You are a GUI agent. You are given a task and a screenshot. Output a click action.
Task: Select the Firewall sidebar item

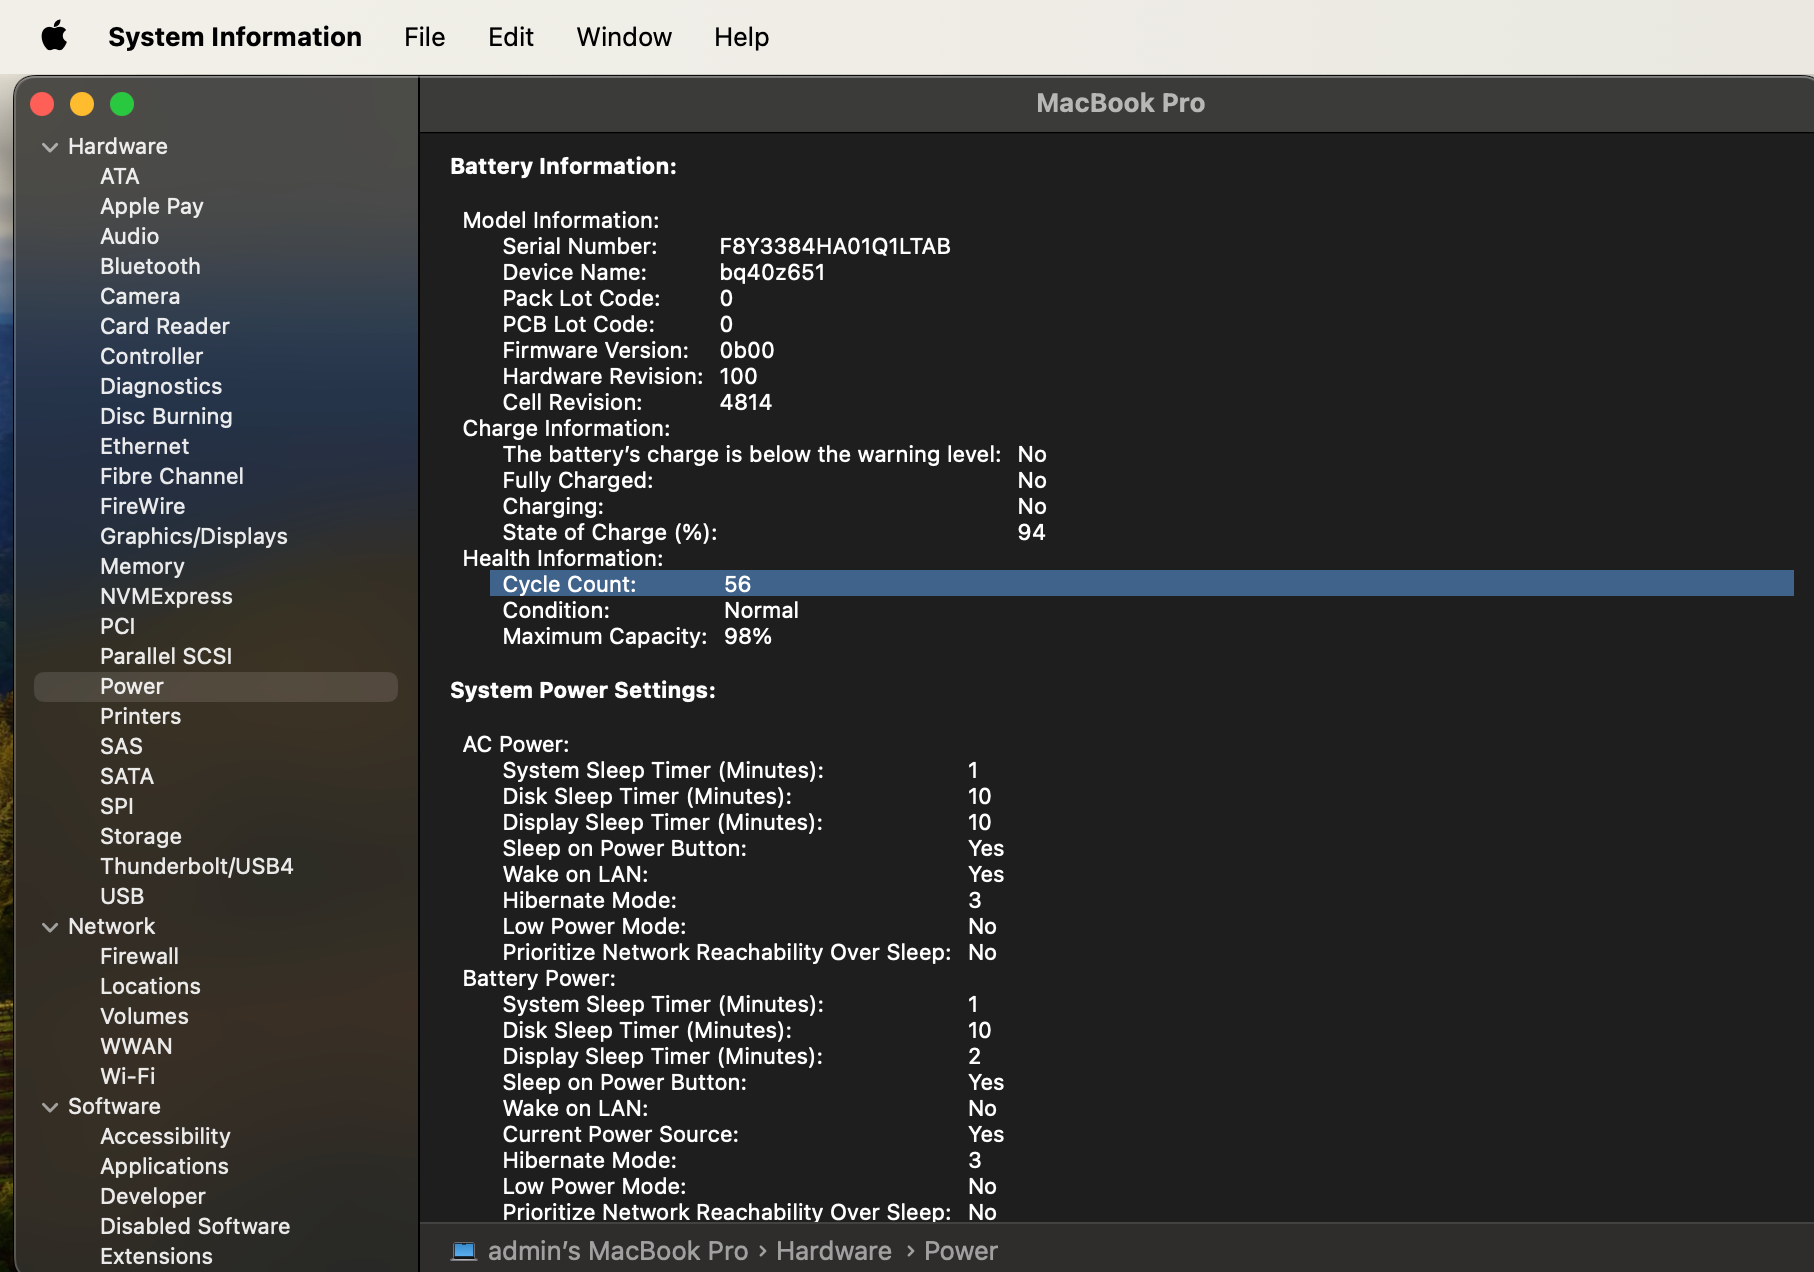pos(139,956)
